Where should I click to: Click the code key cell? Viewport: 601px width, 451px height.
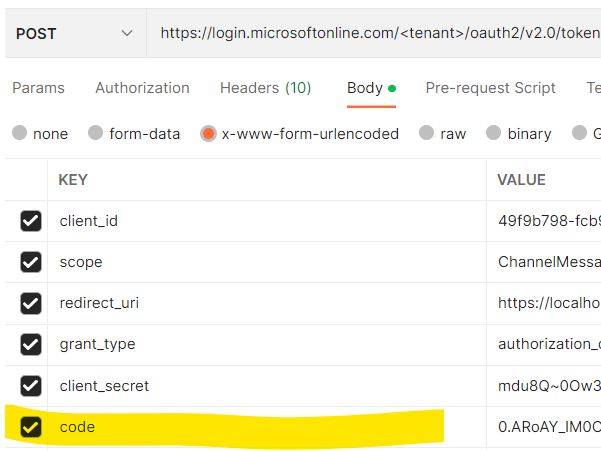coord(267,427)
